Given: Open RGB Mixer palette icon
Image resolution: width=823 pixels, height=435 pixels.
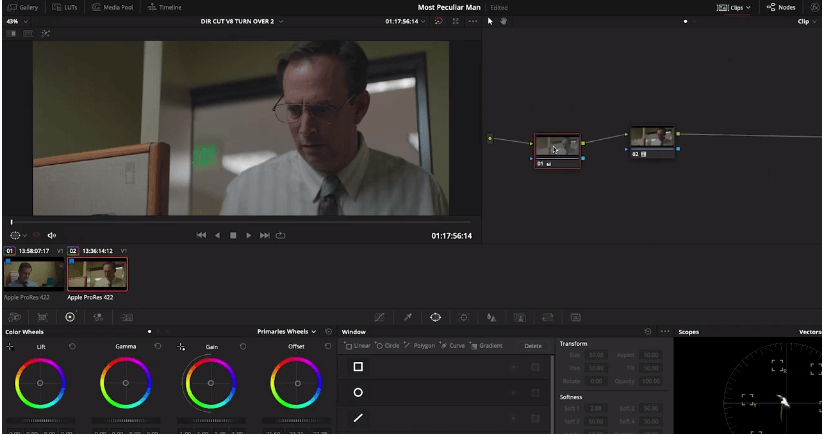Looking at the screenshot, I should click(x=98, y=317).
